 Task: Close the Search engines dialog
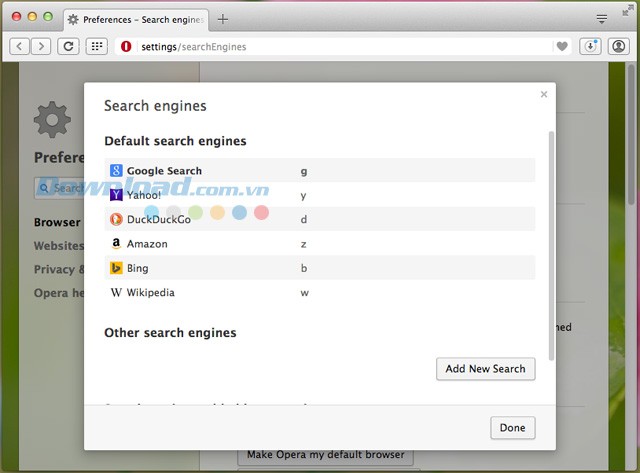pos(544,94)
